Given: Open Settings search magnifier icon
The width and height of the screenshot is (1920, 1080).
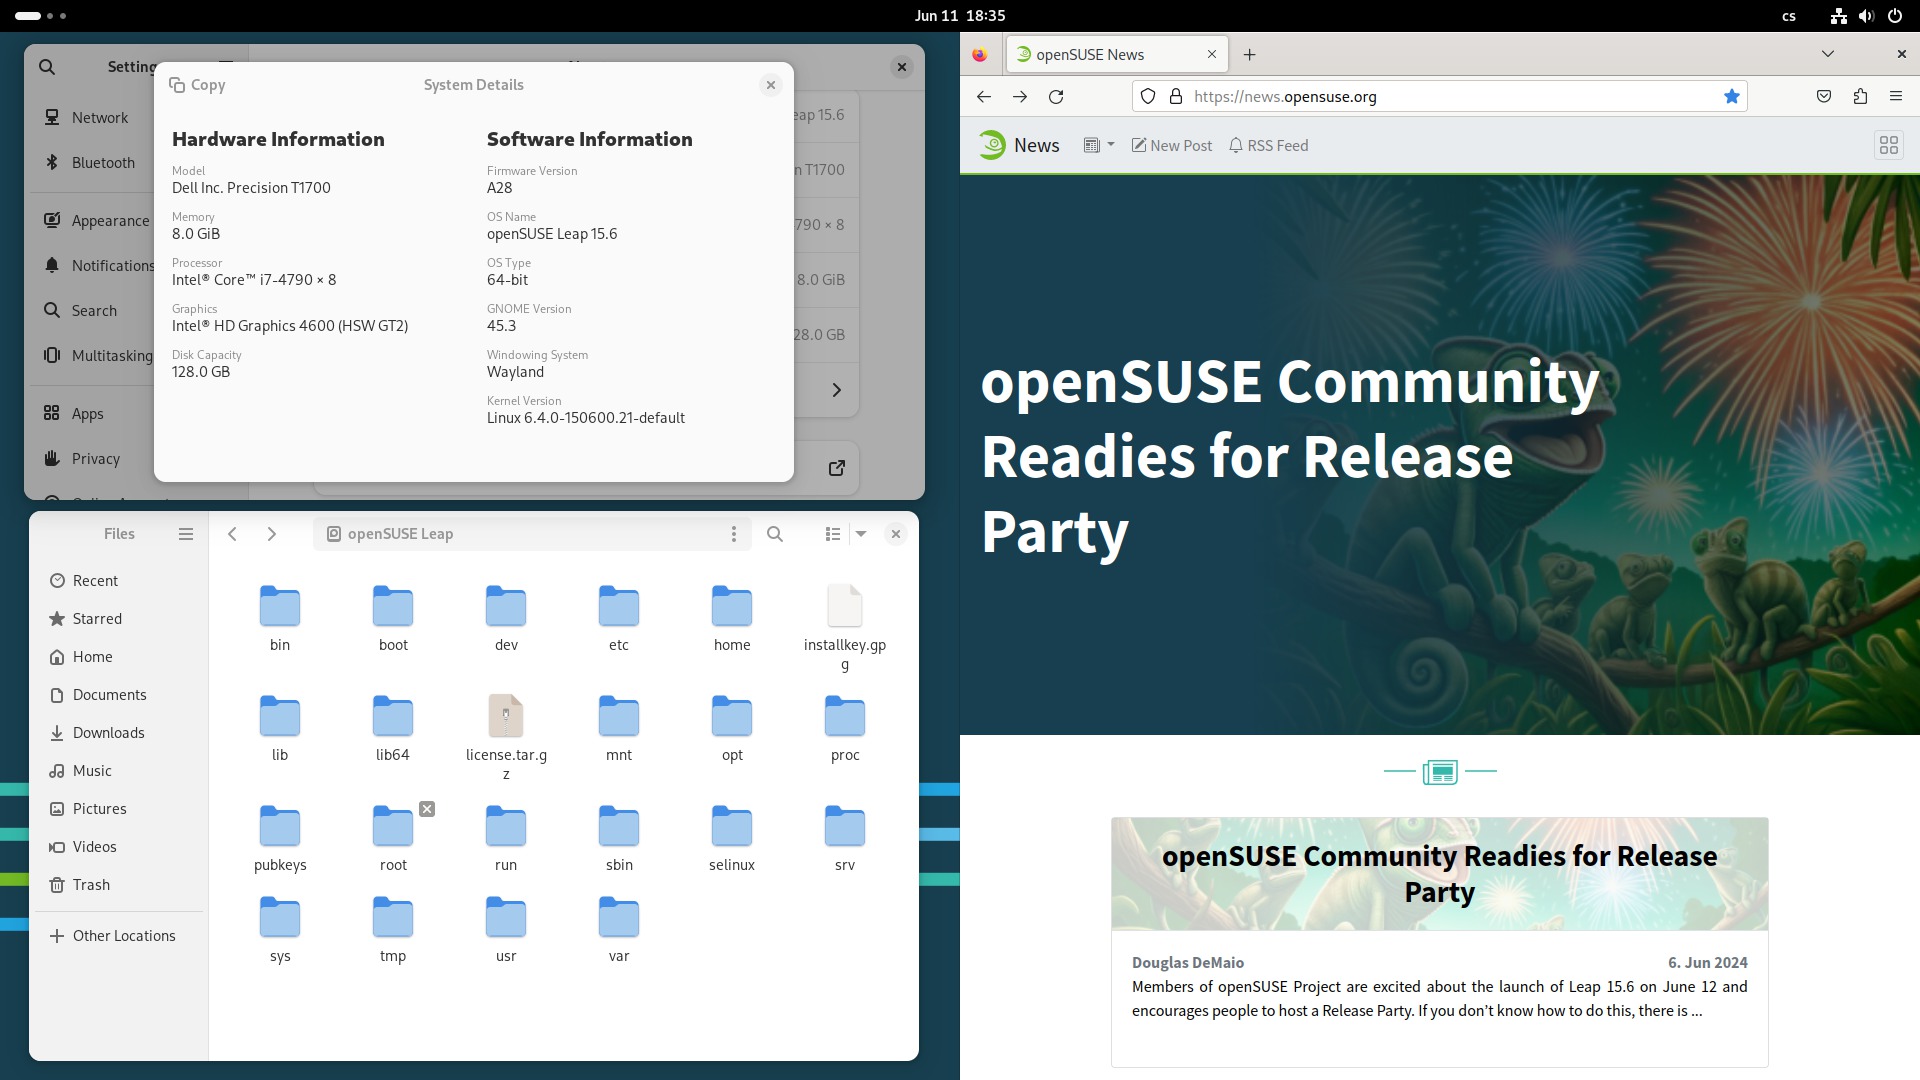Looking at the screenshot, I should click(x=47, y=67).
